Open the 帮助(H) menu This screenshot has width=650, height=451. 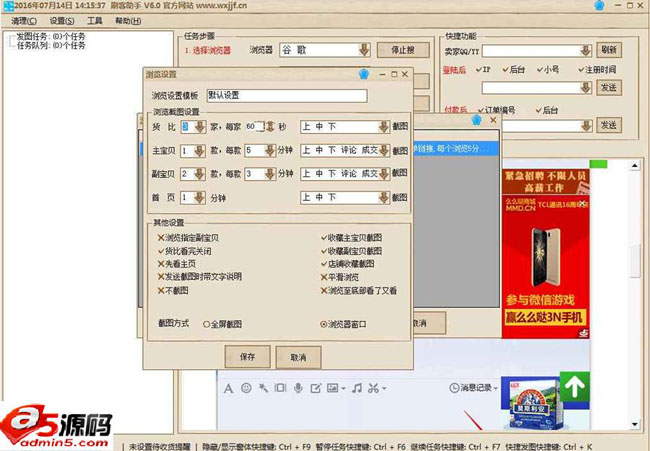click(x=128, y=21)
